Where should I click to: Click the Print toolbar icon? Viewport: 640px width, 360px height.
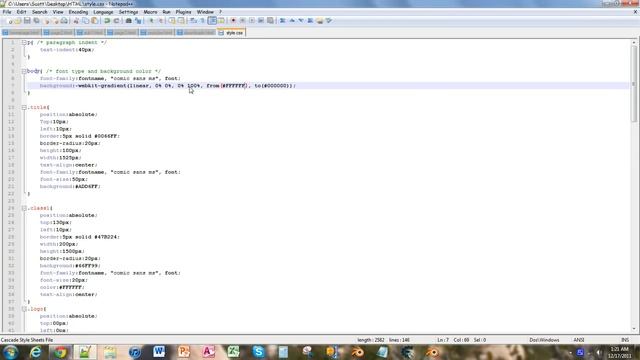tap(64, 20)
